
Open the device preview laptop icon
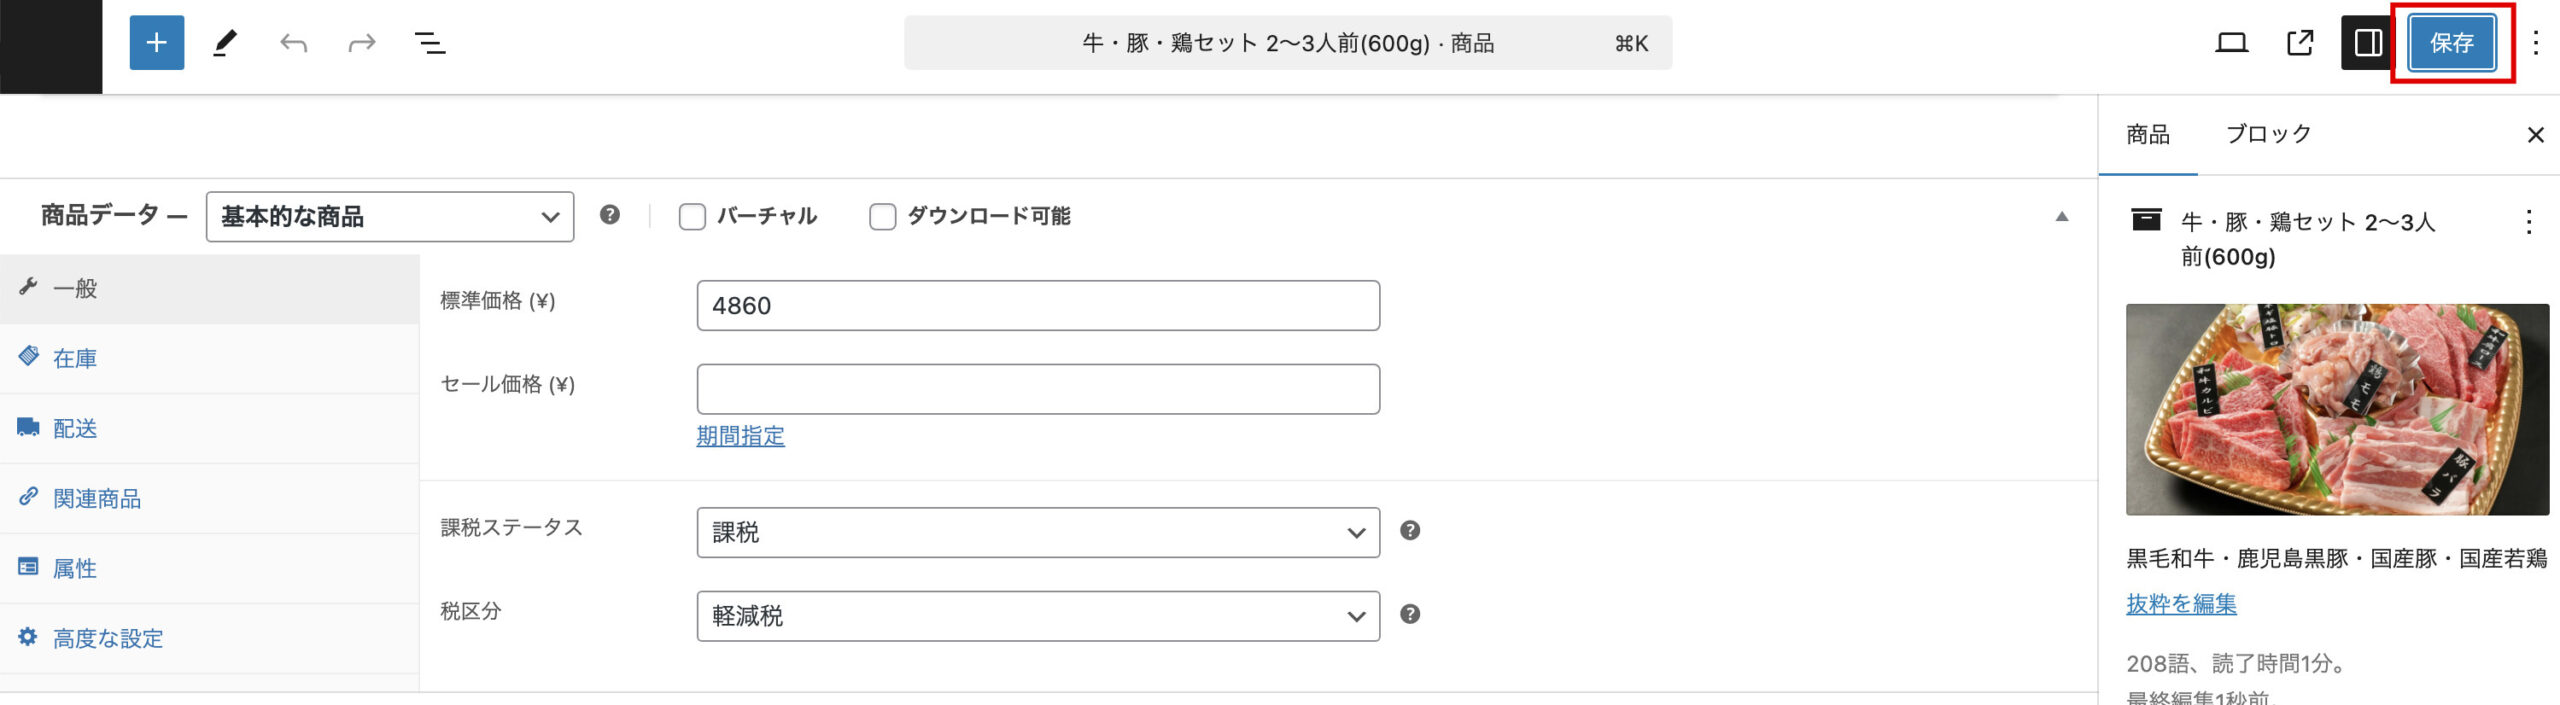tap(2231, 43)
